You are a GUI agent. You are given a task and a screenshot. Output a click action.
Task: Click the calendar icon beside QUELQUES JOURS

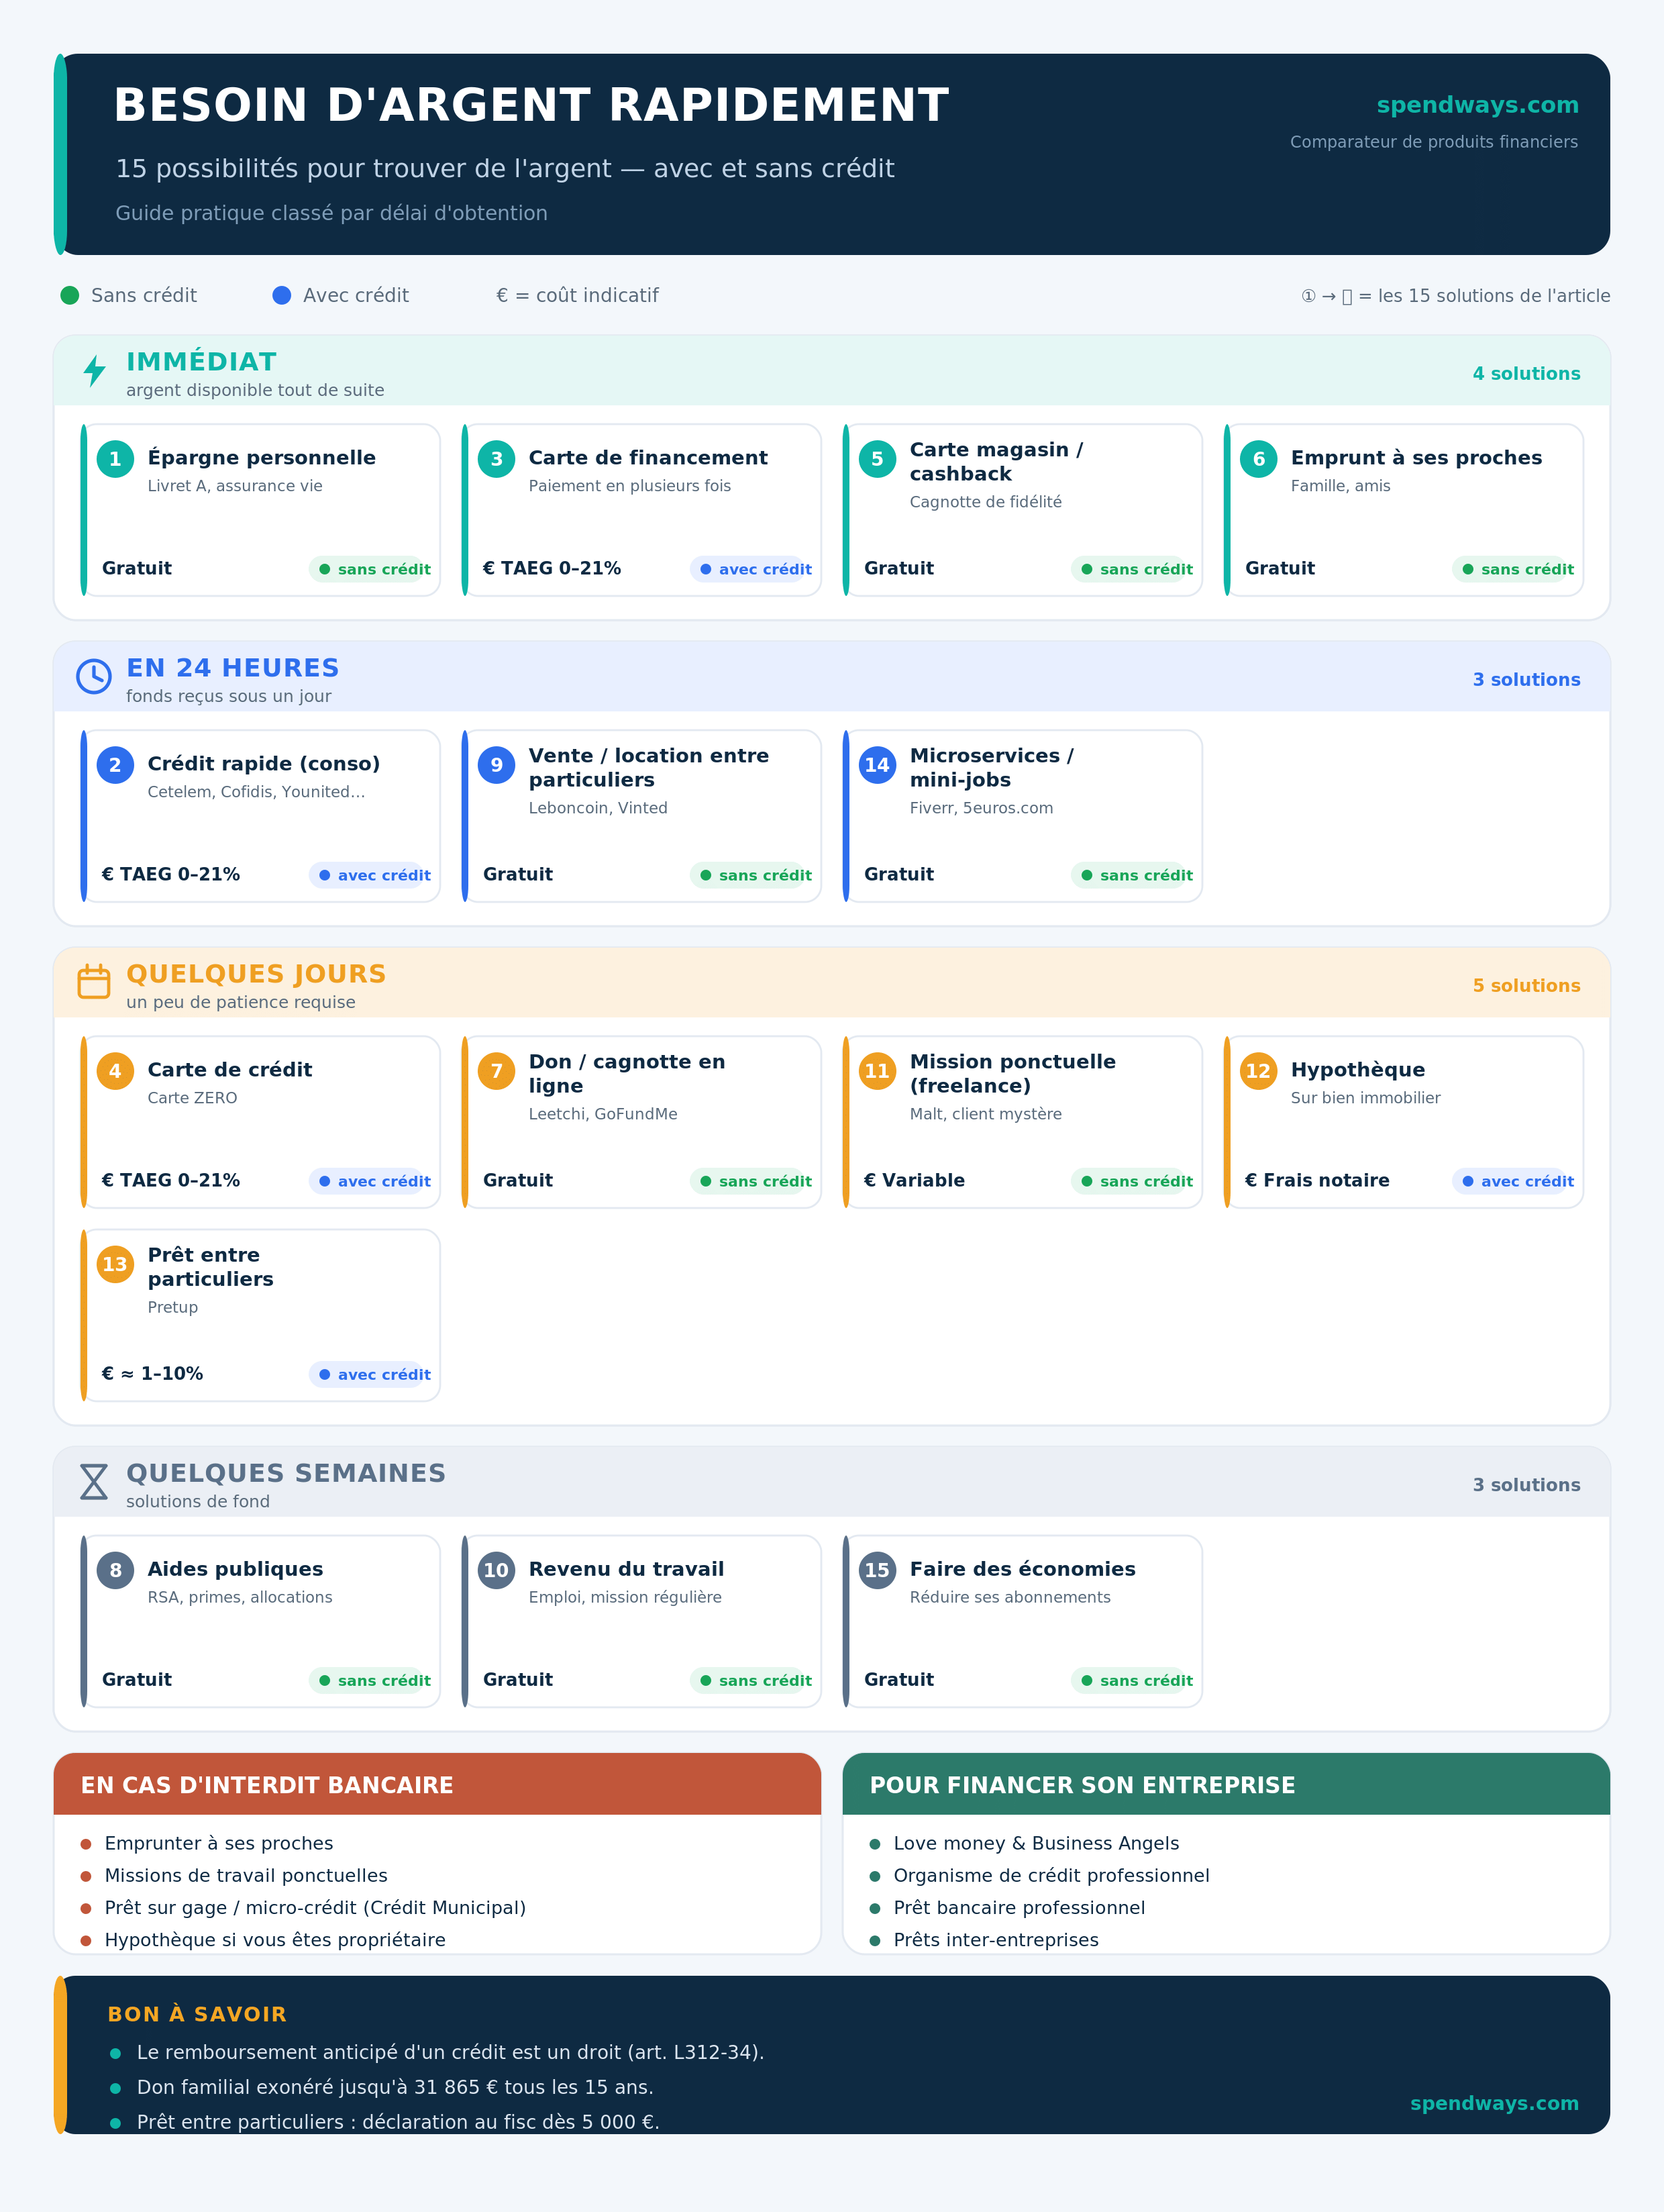[x=94, y=981]
